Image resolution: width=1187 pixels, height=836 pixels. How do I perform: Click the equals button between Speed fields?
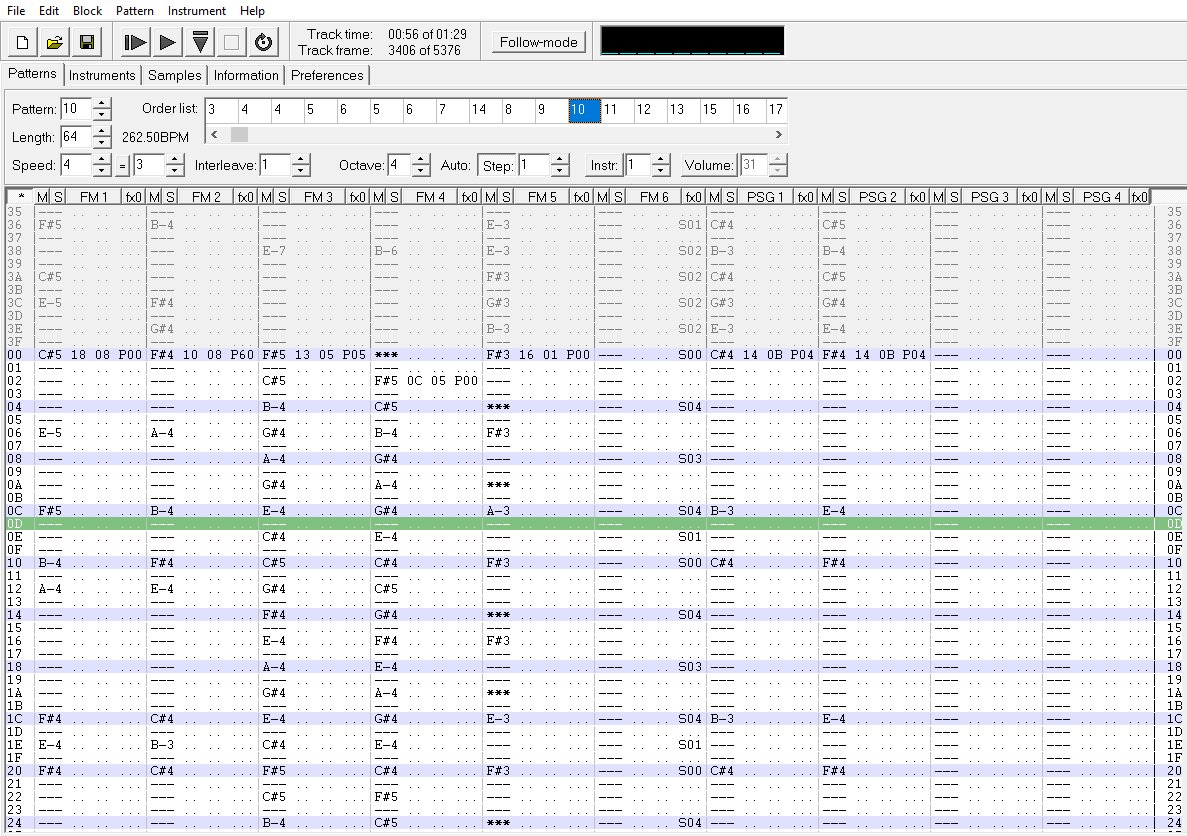tap(123, 166)
